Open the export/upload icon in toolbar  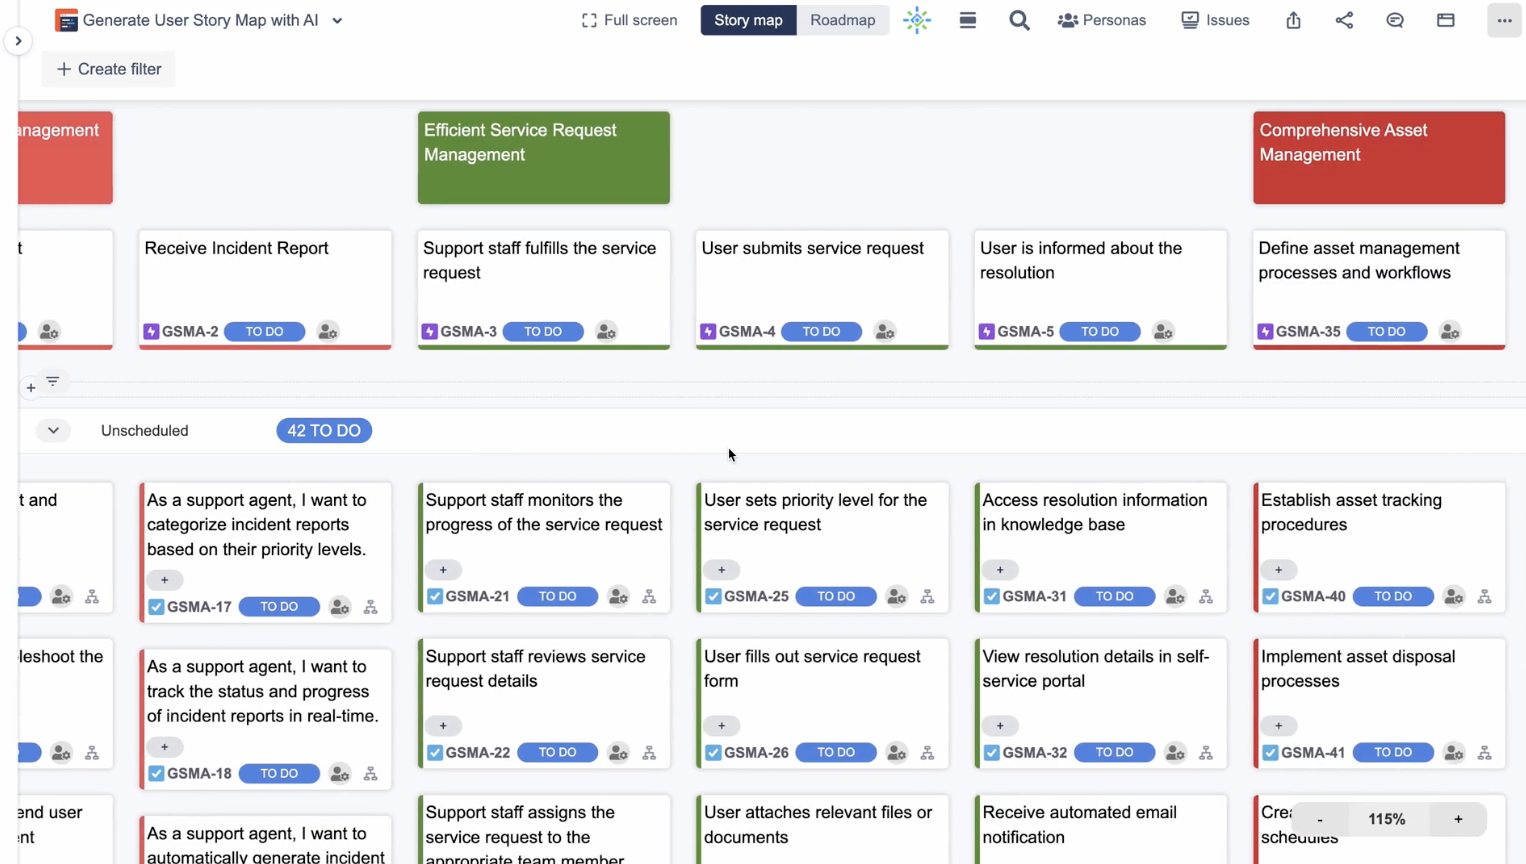1293,20
